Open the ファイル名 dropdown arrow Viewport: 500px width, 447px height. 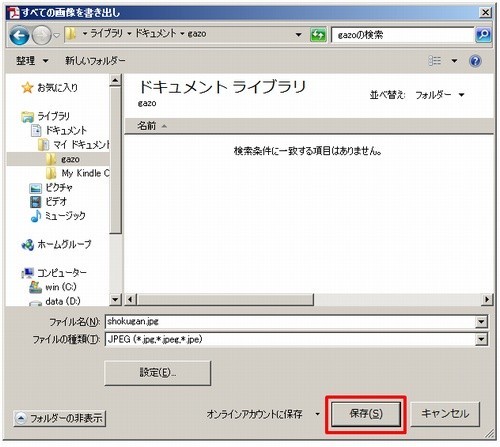481,322
